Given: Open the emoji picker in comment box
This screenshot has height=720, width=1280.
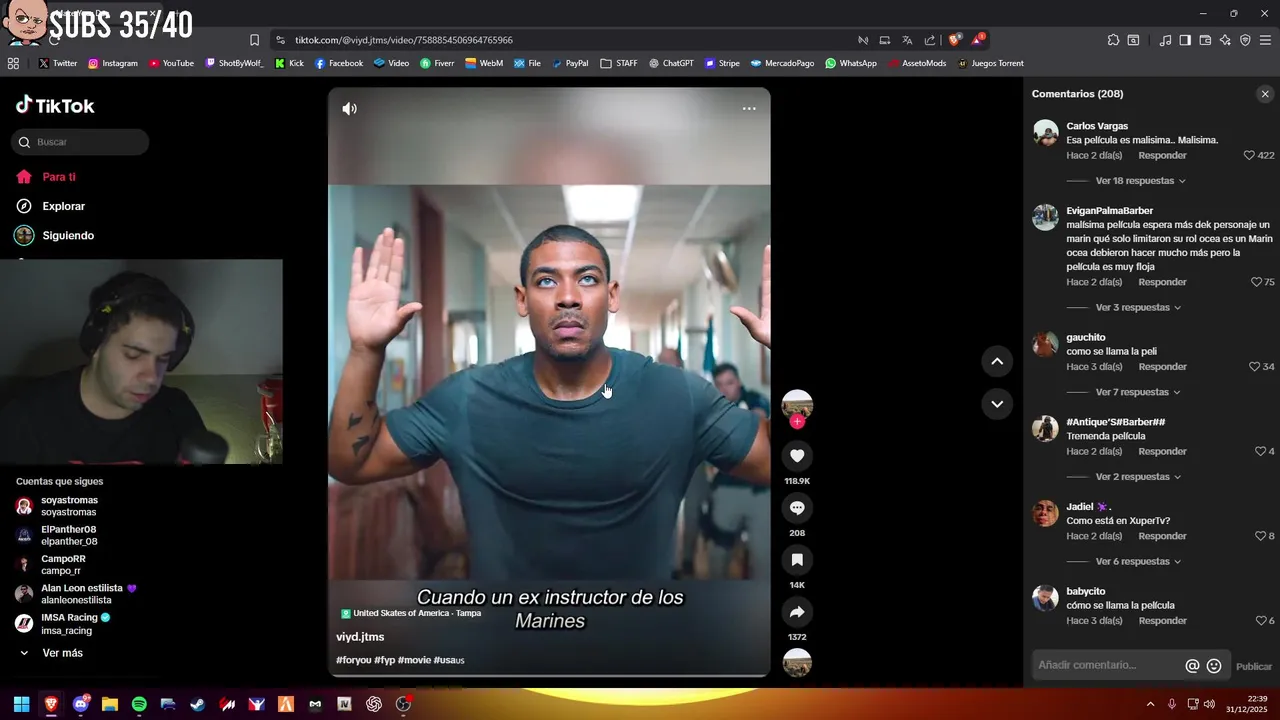Looking at the screenshot, I should [1214, 666].
